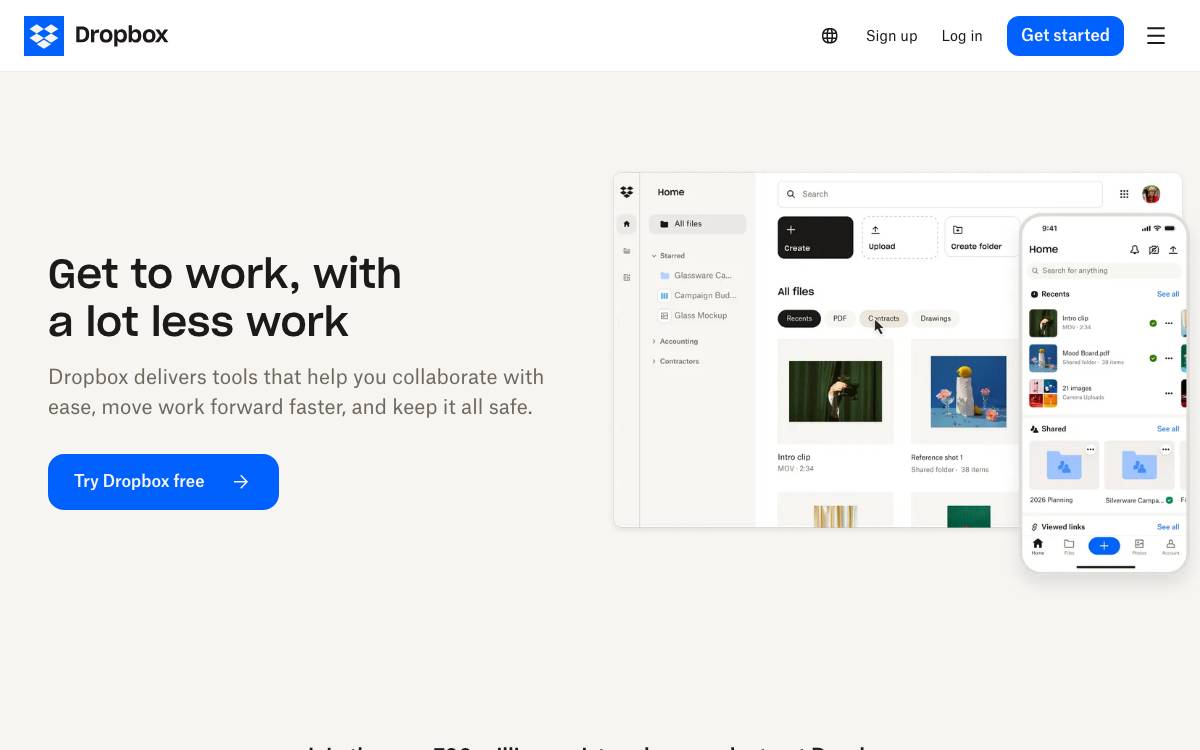Image resolution: width=1200 pixels, height=750 pixels.
Task: Select the PDF filter chip
Action: pyautogui.click(x=840, y=318)
